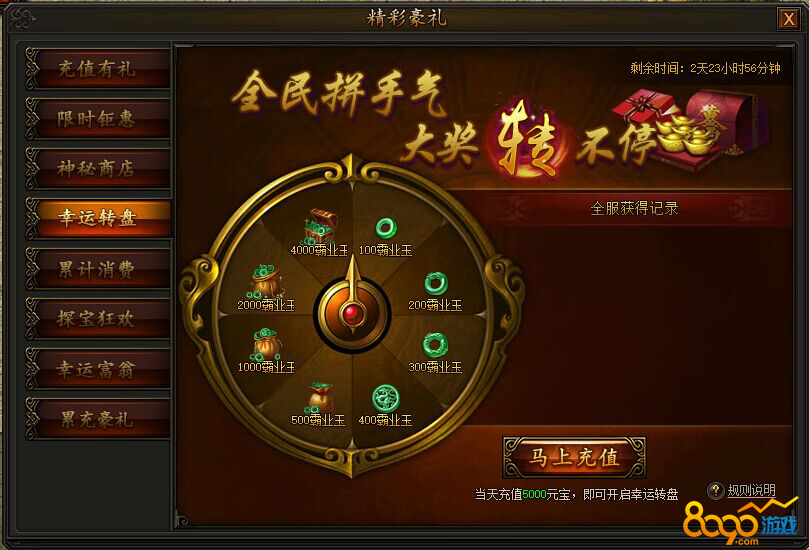Select the 幸运转盘 tab
Viewport: 809px width, 550px height.
tap(98, 218)
